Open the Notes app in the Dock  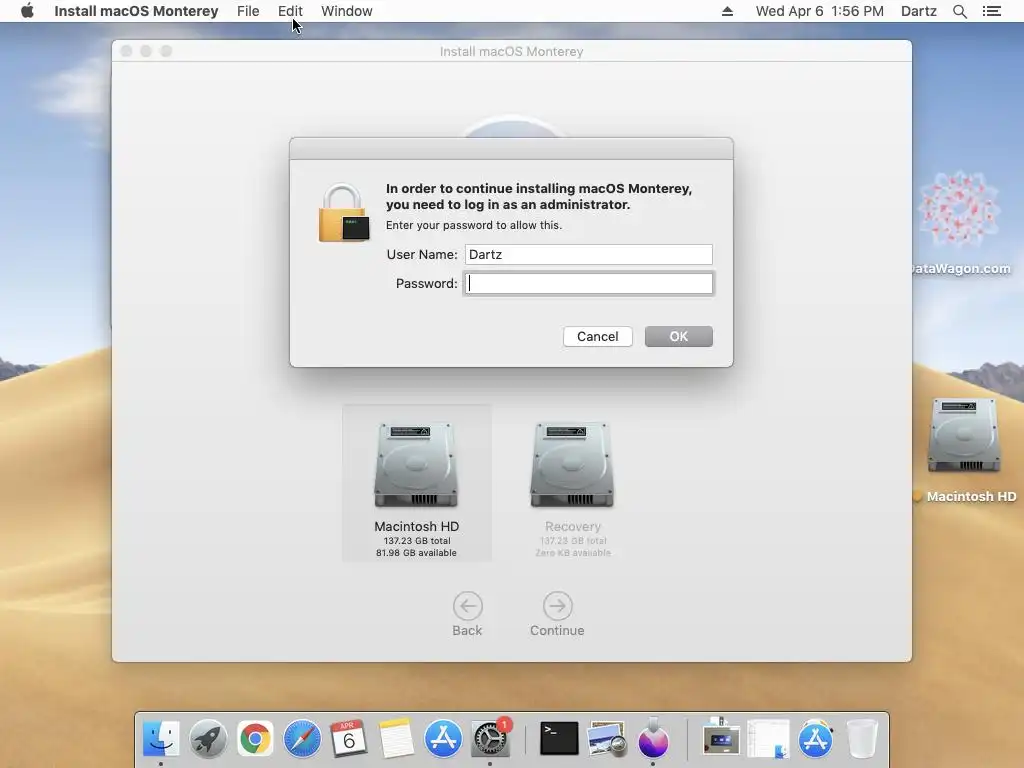tap(396, 739)
